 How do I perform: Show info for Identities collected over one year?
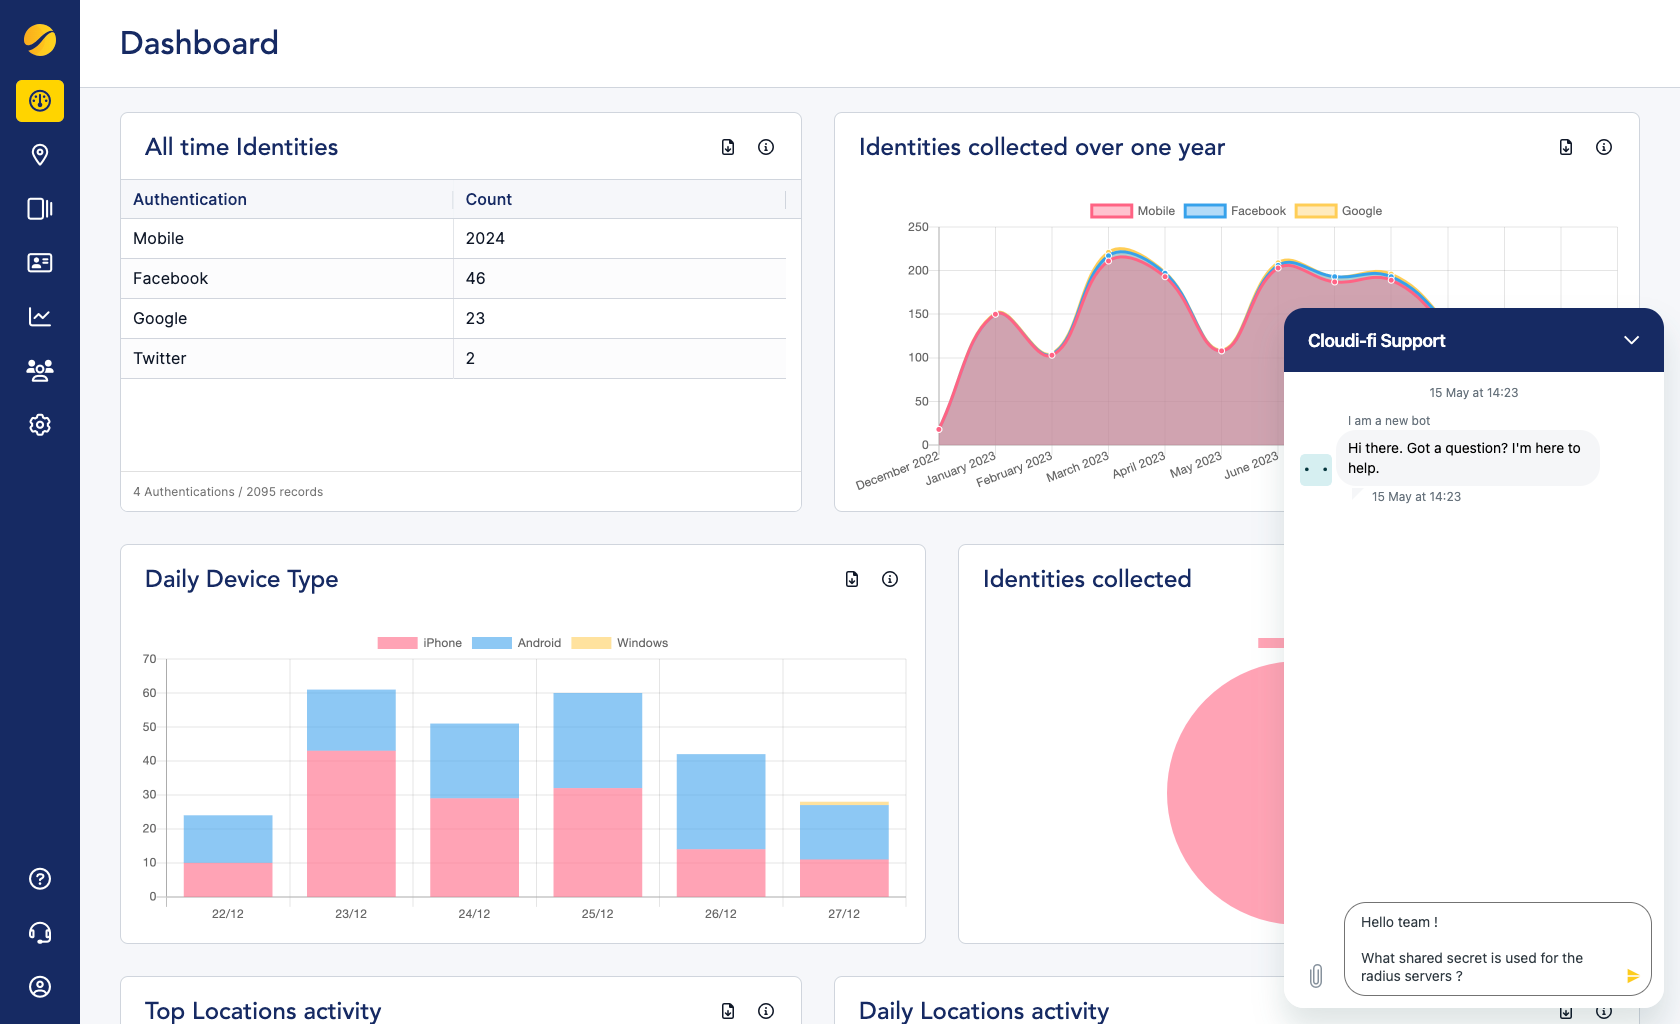coord(1604,147)
